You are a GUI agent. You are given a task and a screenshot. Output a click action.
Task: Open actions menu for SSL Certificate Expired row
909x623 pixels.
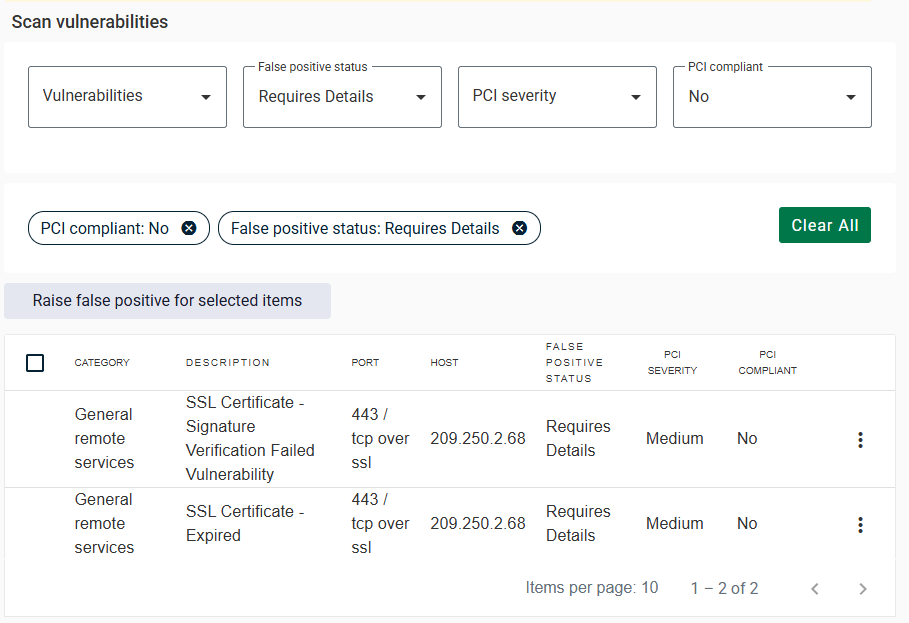pyautogui.click(x=860, y=525)
